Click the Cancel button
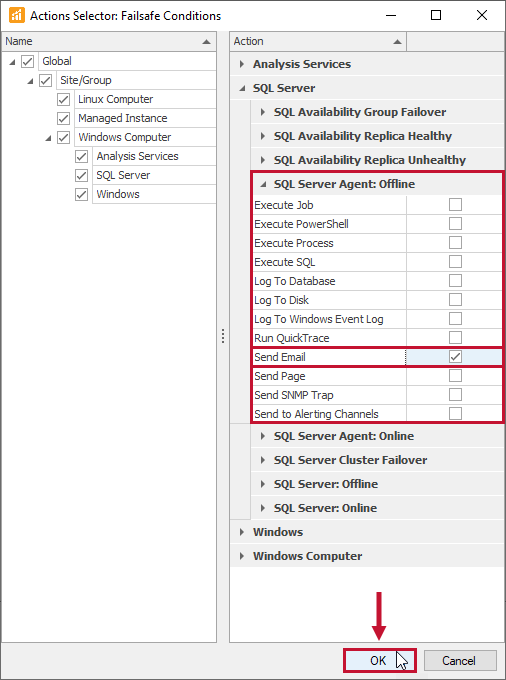Screen dimensions: 506x680 (460, 660)
